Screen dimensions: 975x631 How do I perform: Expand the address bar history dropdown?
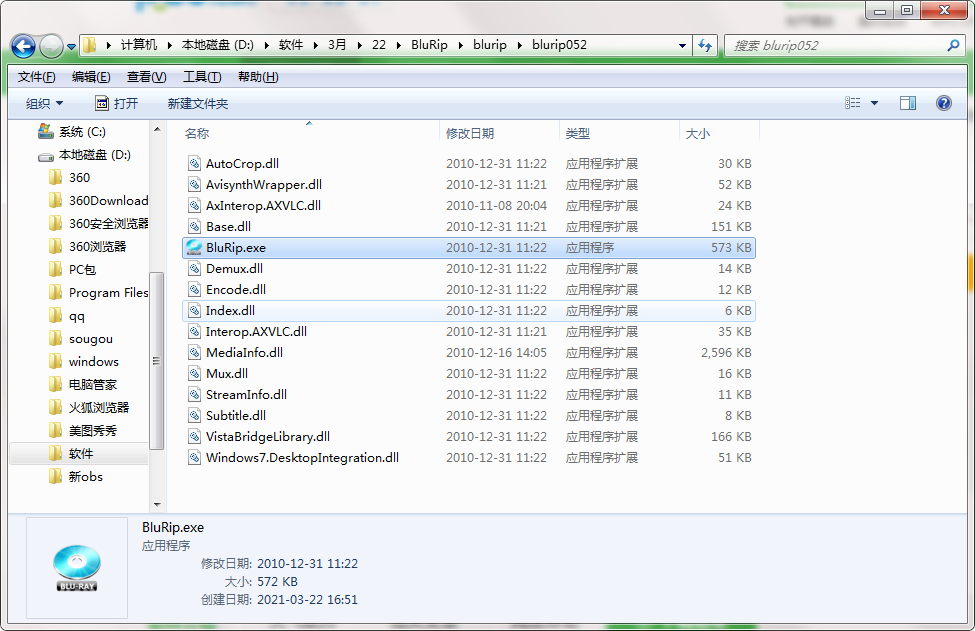click(x=682, y=45)
